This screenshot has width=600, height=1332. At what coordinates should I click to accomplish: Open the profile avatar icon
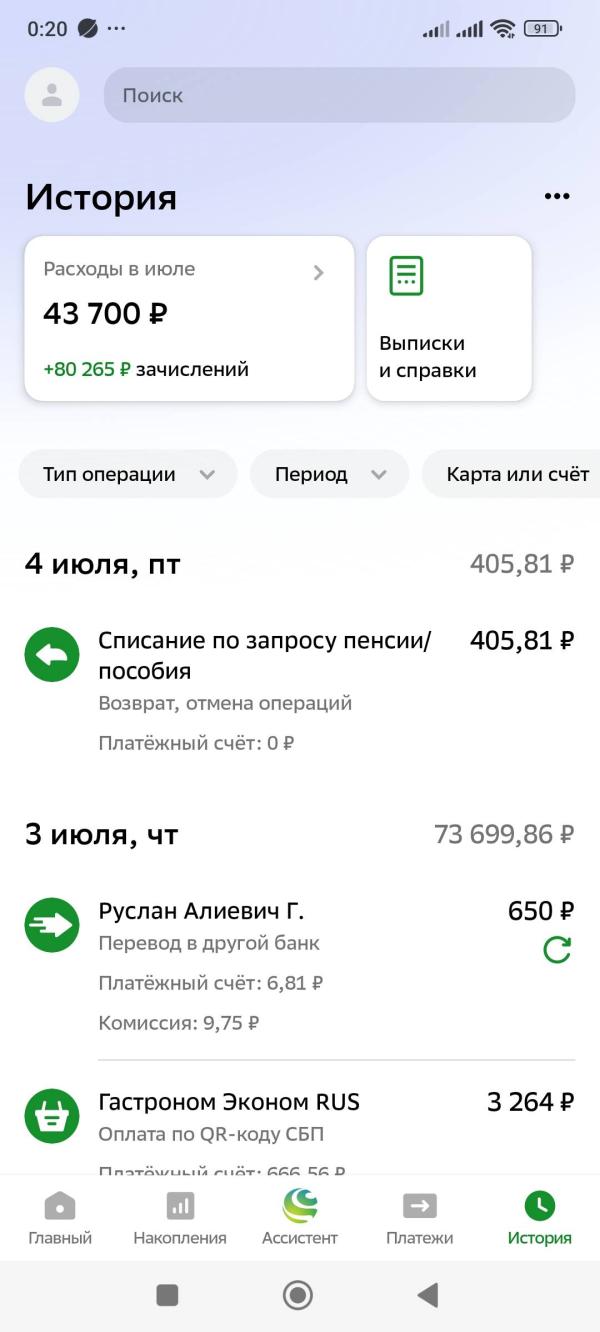click(x=52, y=95)
